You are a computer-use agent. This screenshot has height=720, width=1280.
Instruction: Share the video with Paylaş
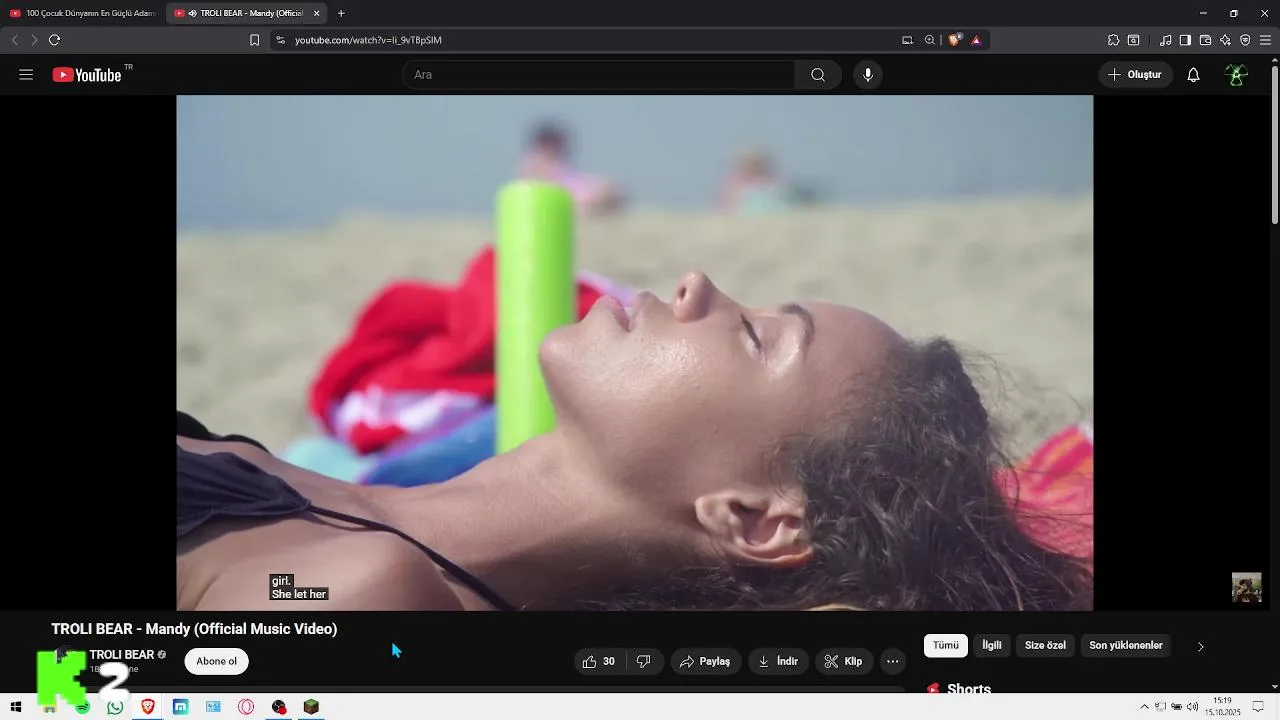(x=705, y=661)
